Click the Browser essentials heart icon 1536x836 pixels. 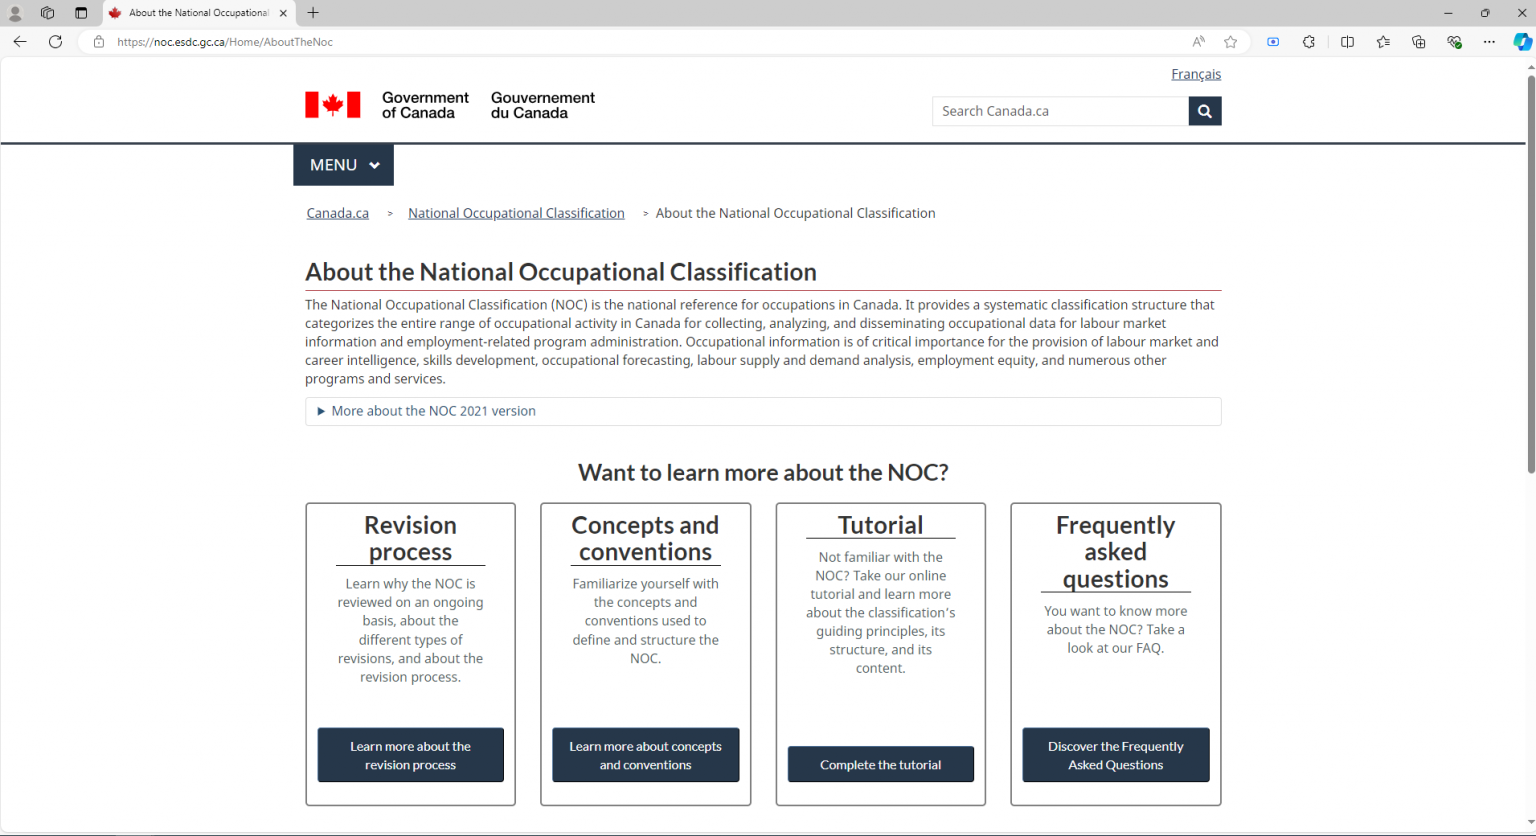1454,42
